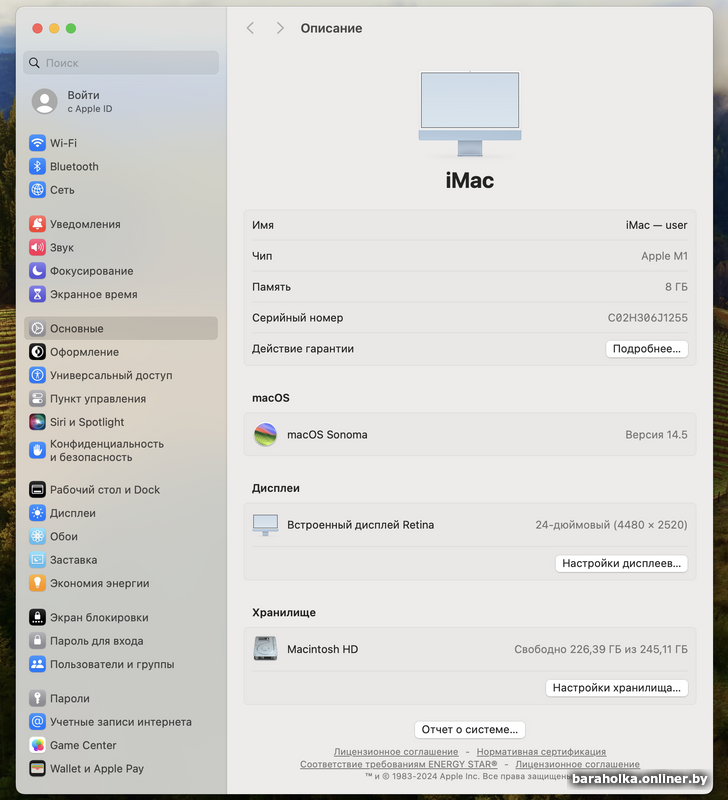
Task: Click the Apple ID avatar icon
Action: (44, 102)
